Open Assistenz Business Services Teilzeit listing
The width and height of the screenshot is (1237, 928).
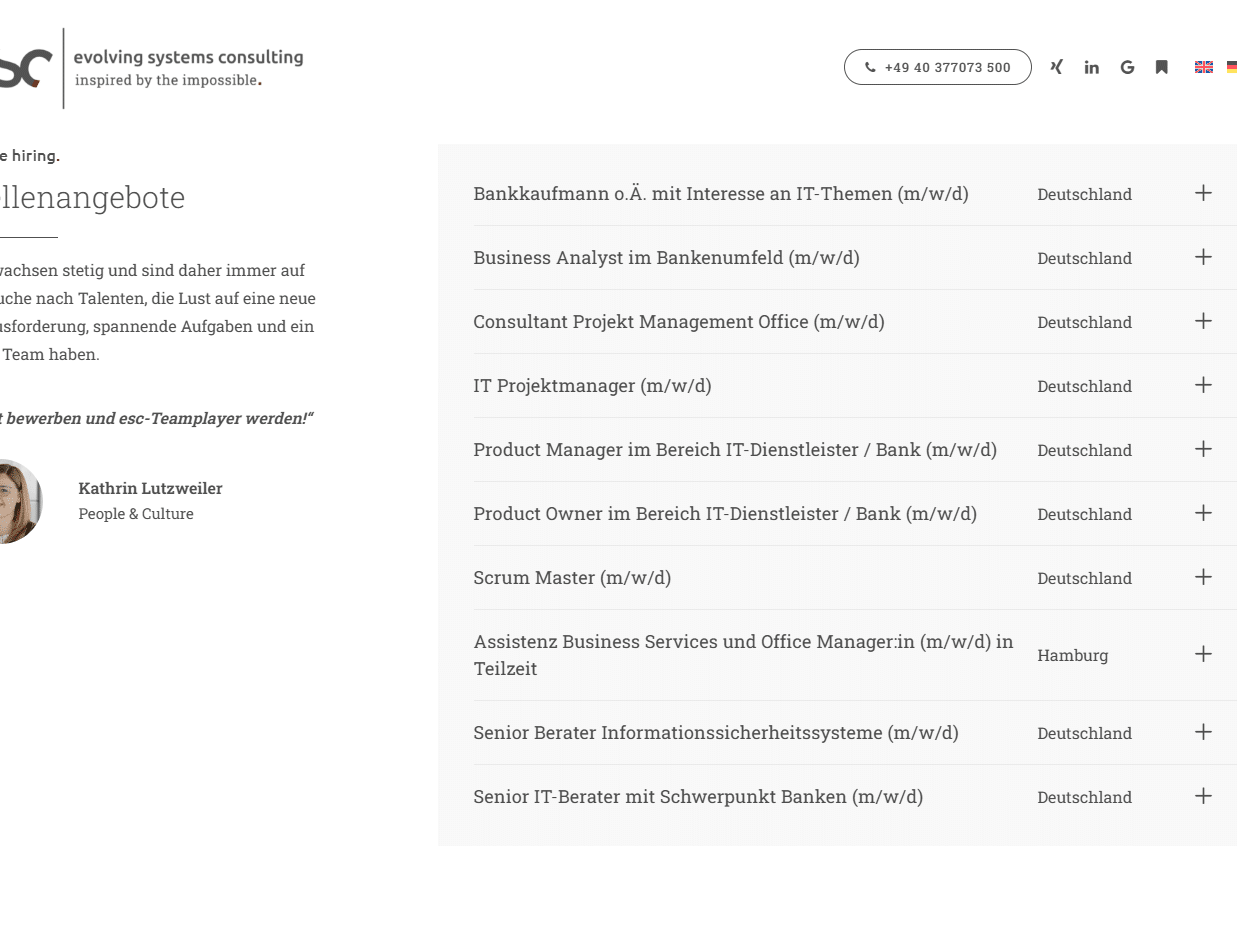click(742, 655)
